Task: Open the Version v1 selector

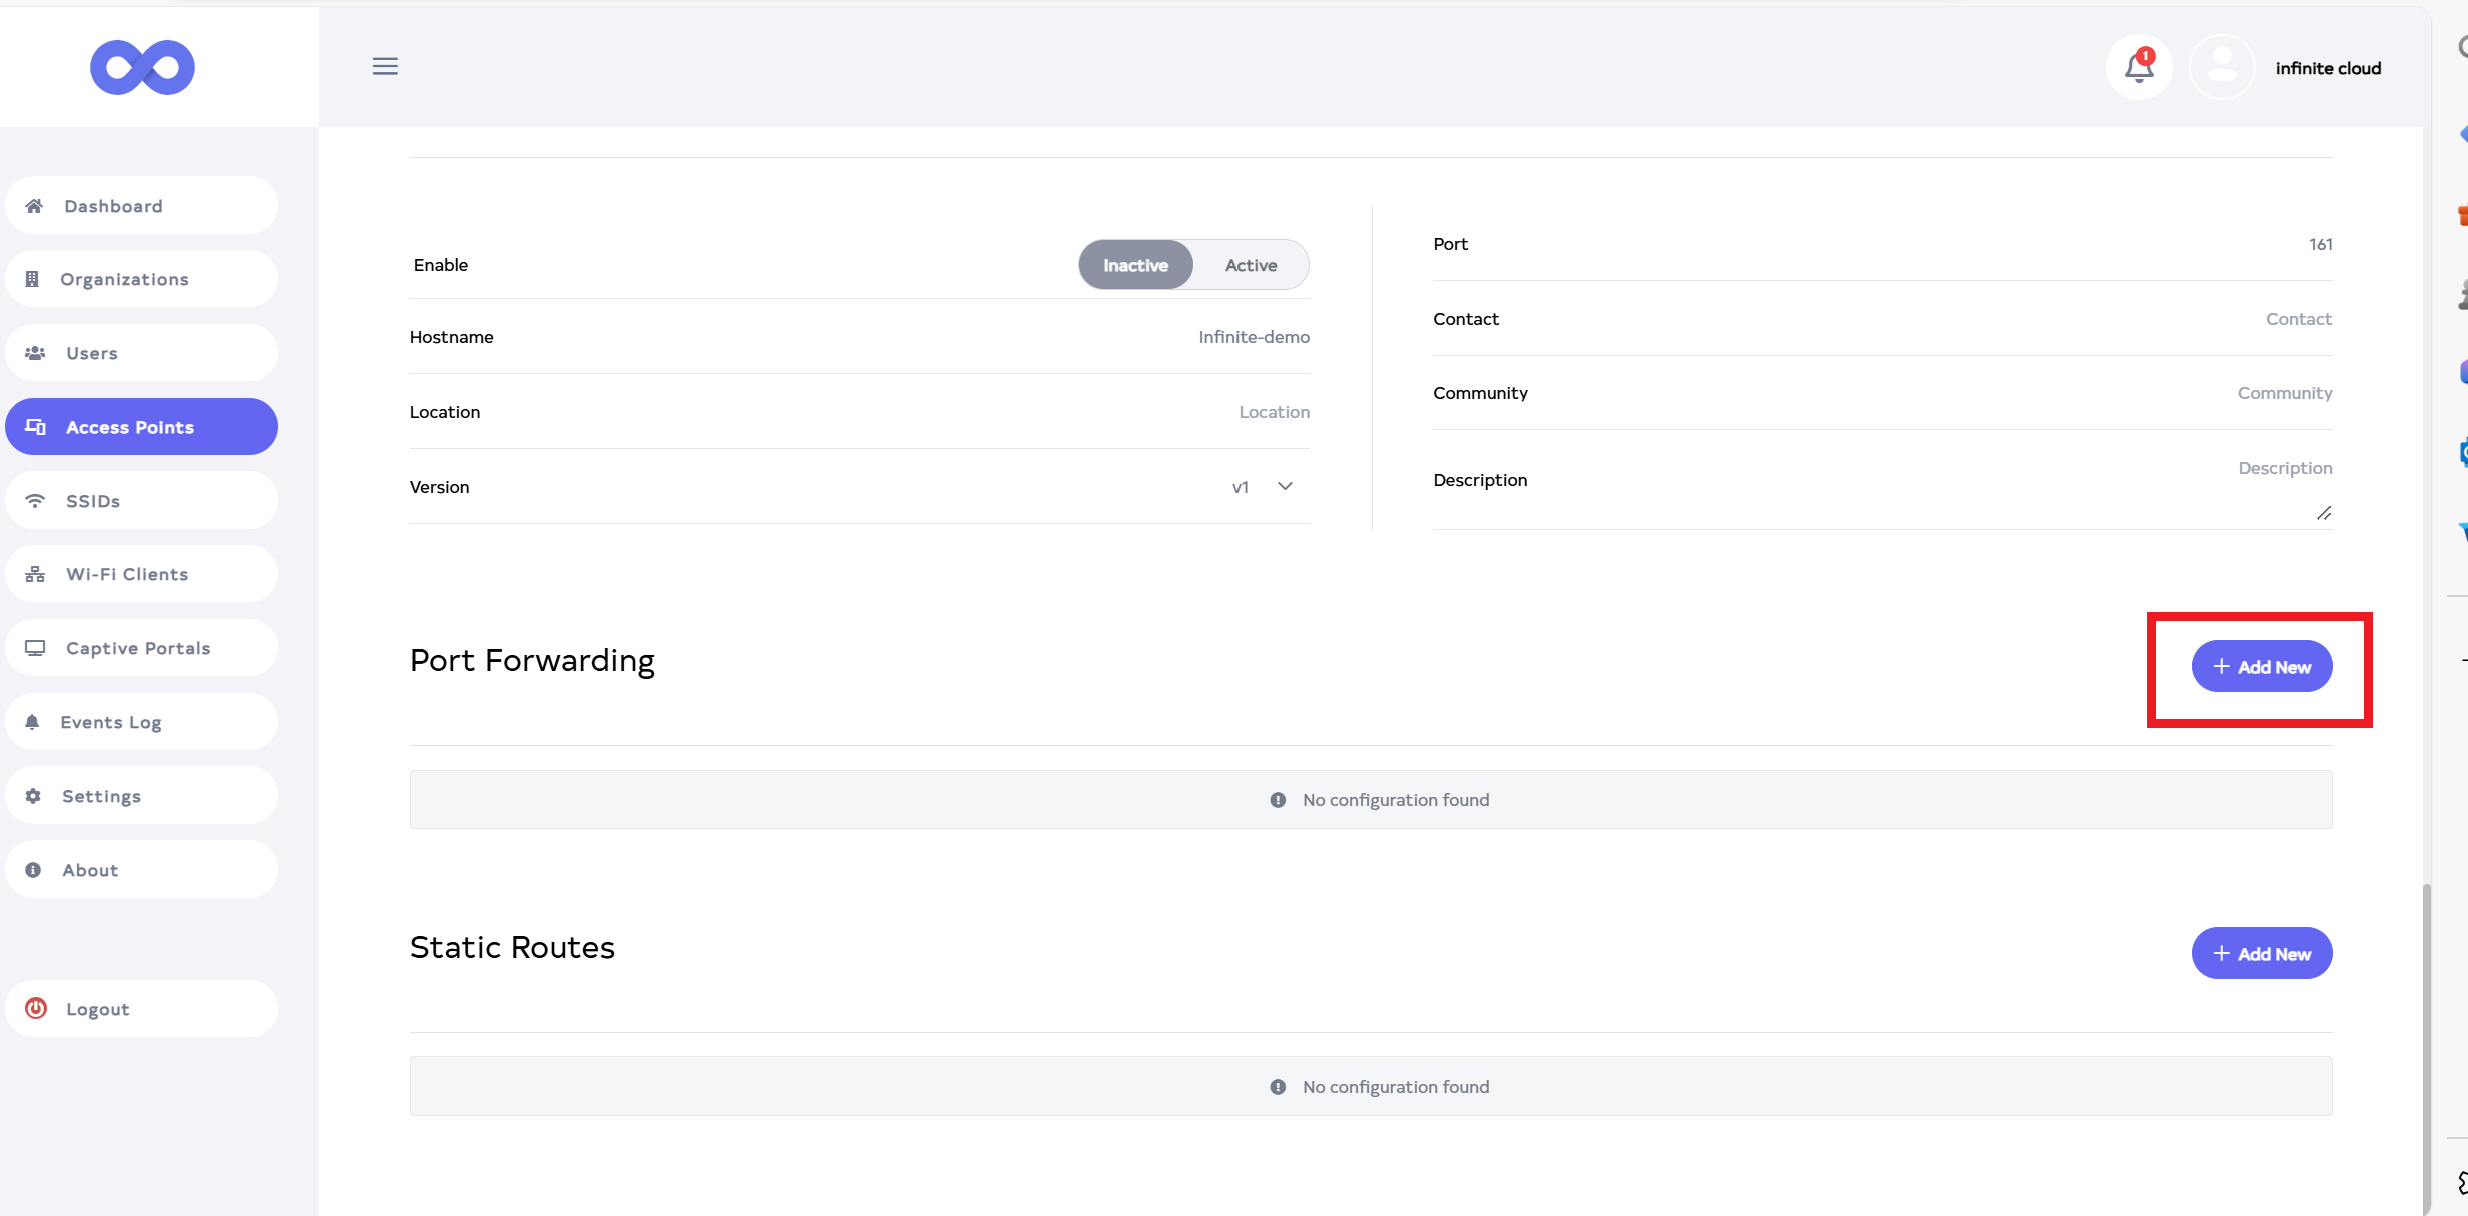Action: point(1240,487)
